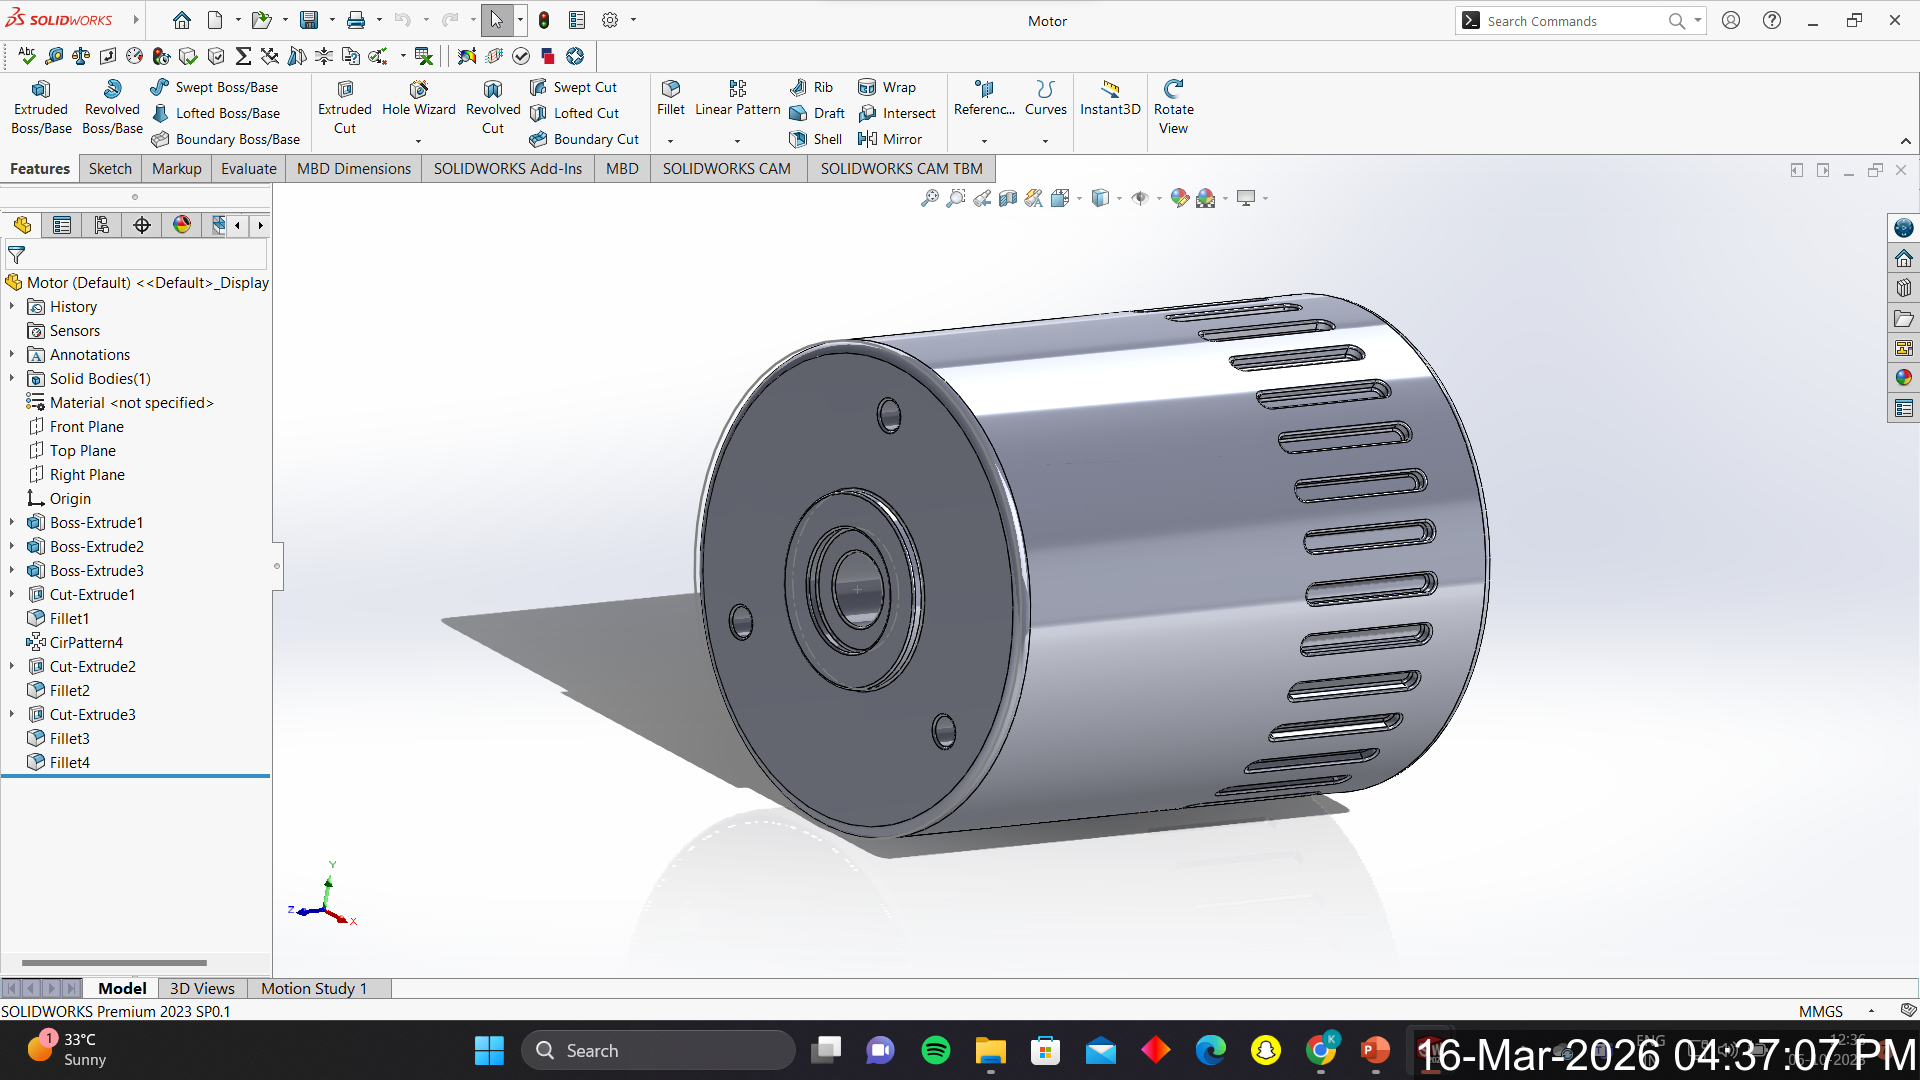This screenshot has height=1080, width=1920.
Task: Activate the Section View icon
Action: pos(1008,198)
